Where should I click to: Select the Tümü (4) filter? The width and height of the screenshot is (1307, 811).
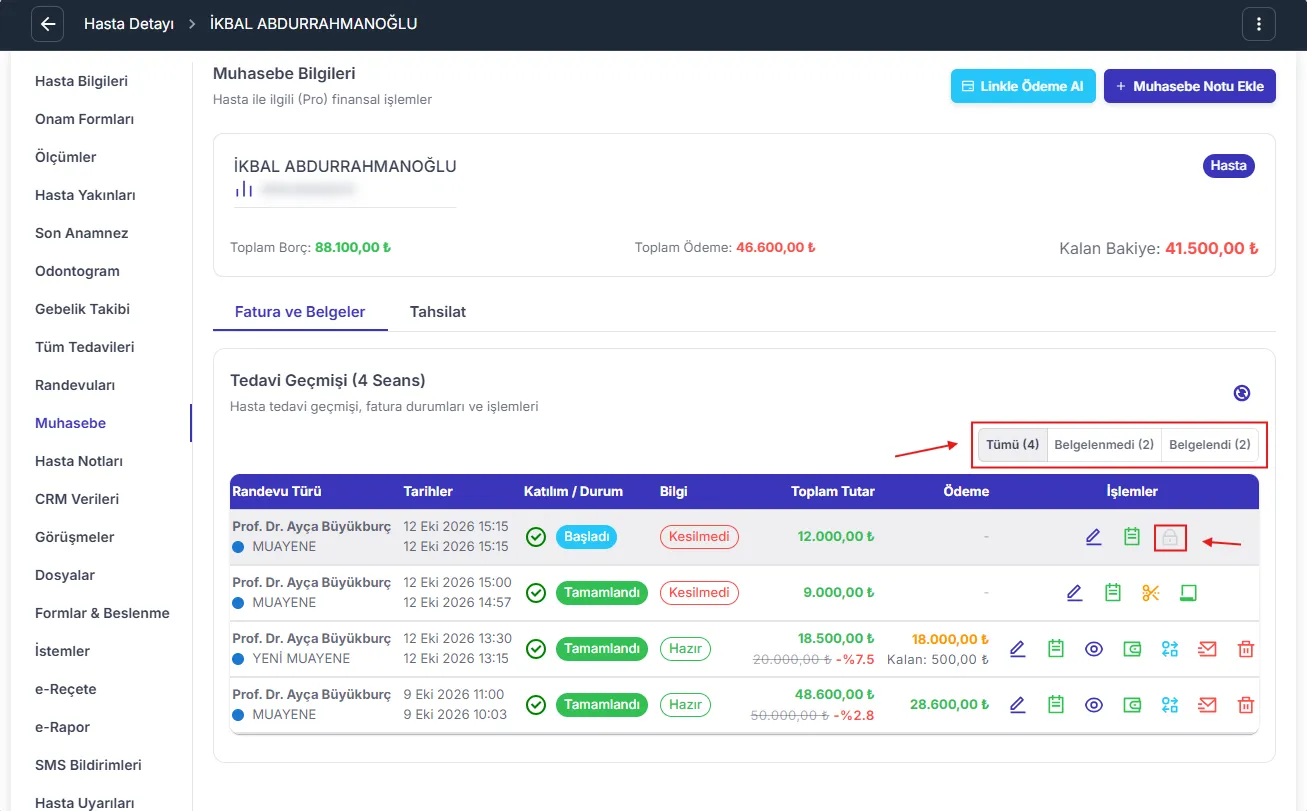[1013, 445]
